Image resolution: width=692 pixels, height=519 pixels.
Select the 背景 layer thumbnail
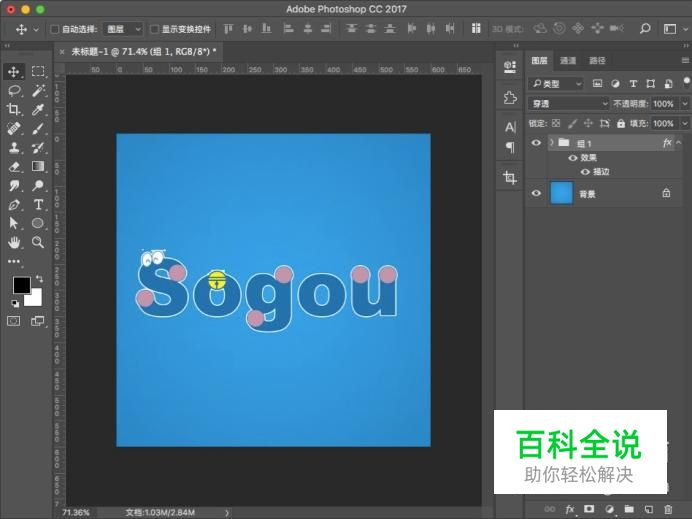[x=561, y=193]
